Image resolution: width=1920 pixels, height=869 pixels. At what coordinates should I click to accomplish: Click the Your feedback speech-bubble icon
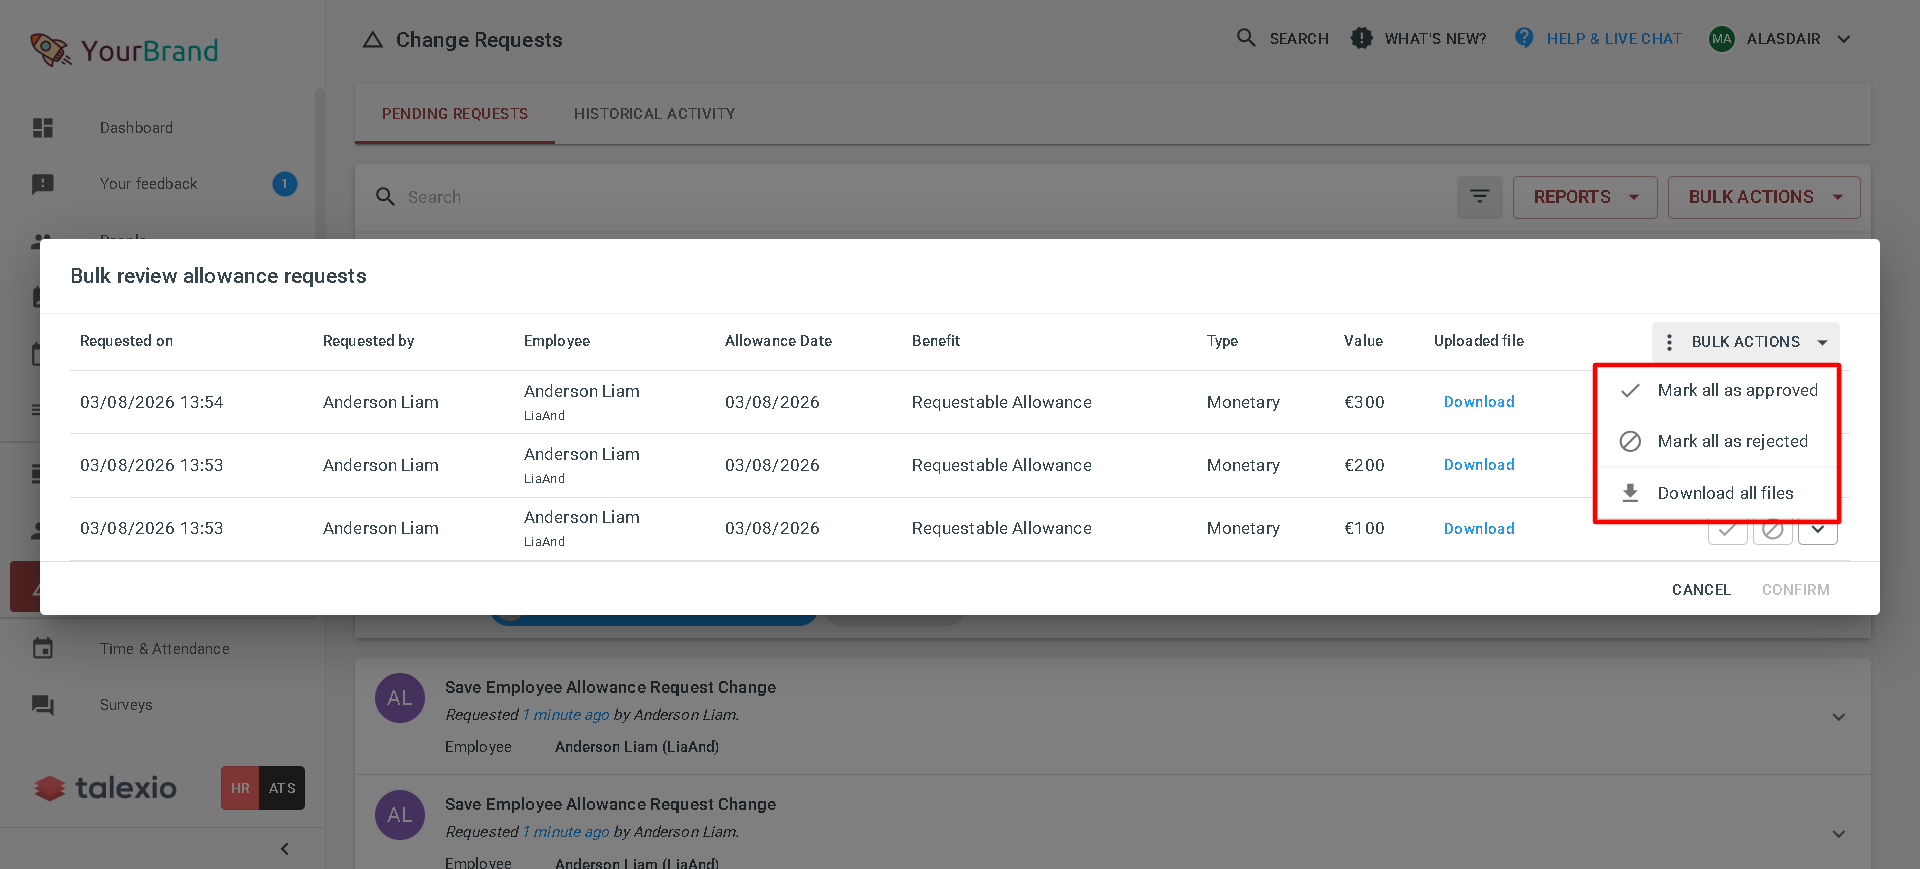click(43, 184)
